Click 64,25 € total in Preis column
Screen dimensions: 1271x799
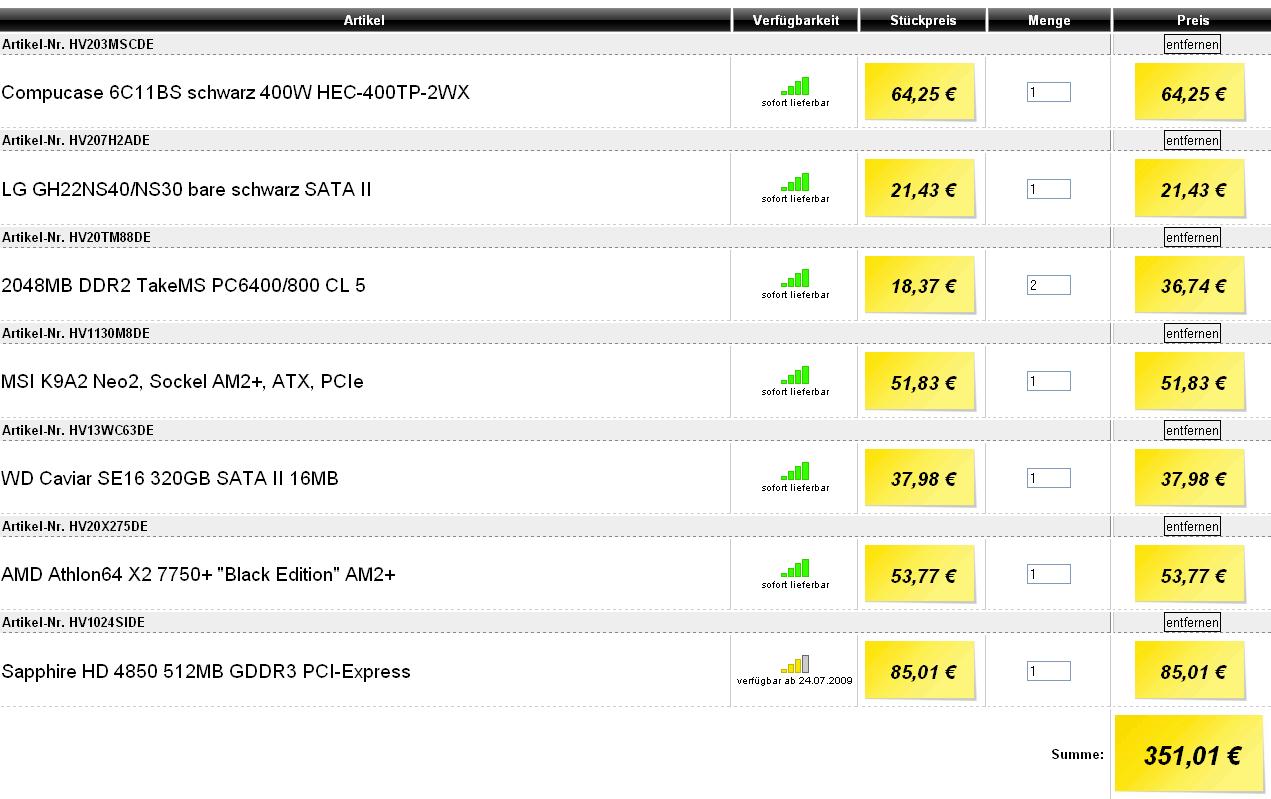(1190, 92)
